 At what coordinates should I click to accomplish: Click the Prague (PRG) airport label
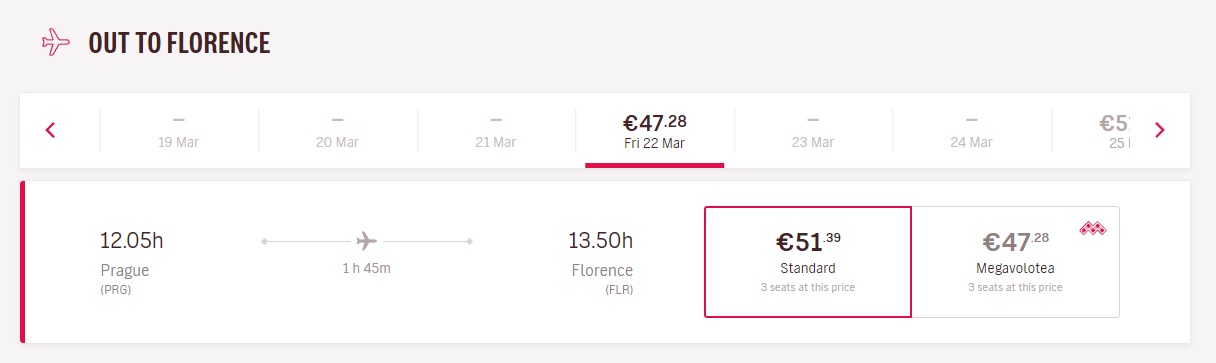tap(123, 279)
